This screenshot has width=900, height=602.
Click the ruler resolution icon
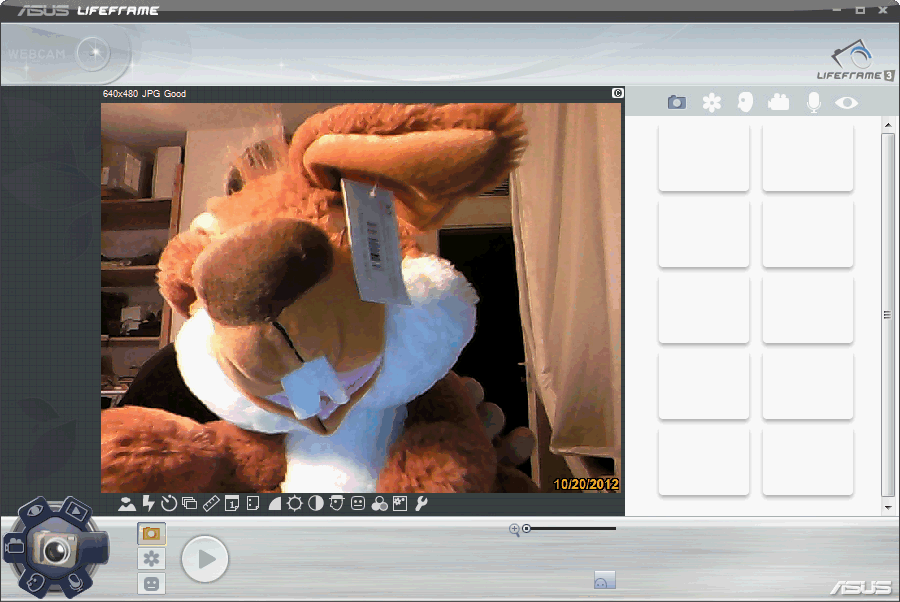(x=211, y=504)
